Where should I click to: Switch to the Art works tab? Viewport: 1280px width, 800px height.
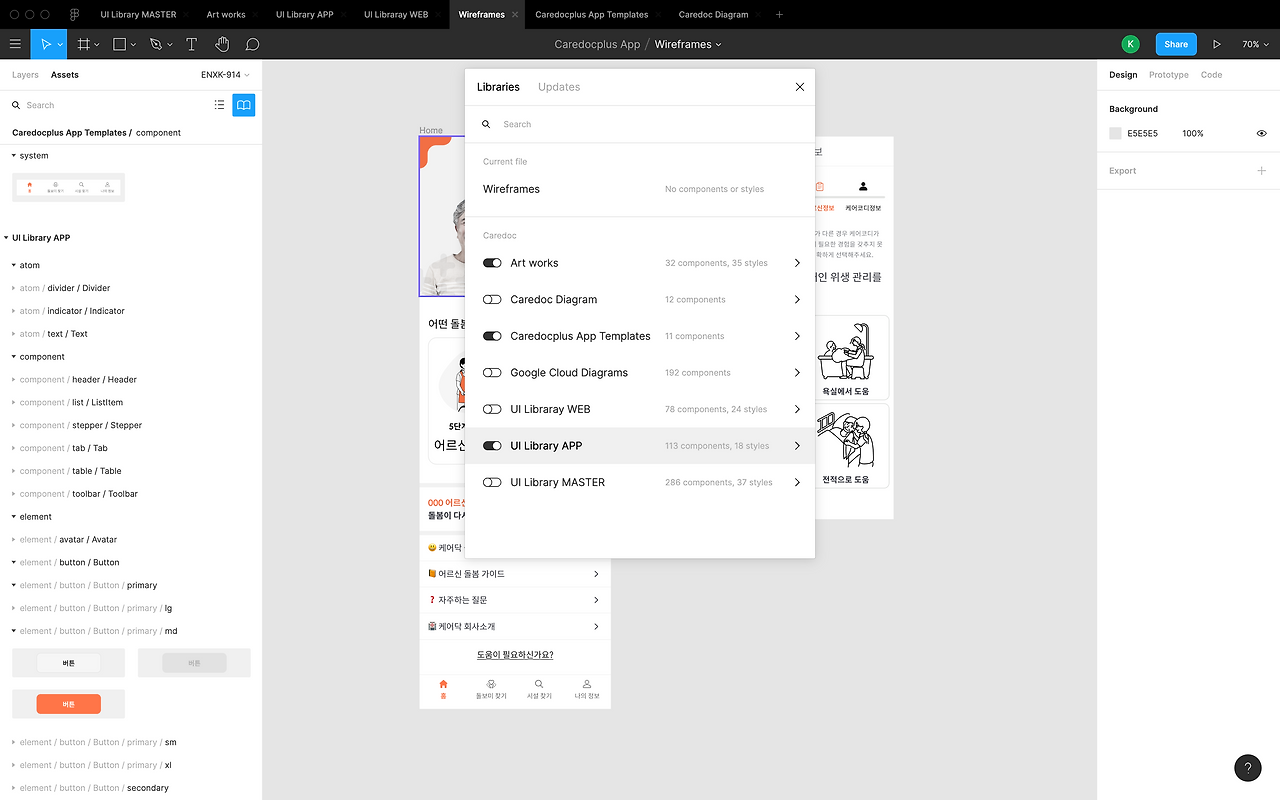(226, 15)
